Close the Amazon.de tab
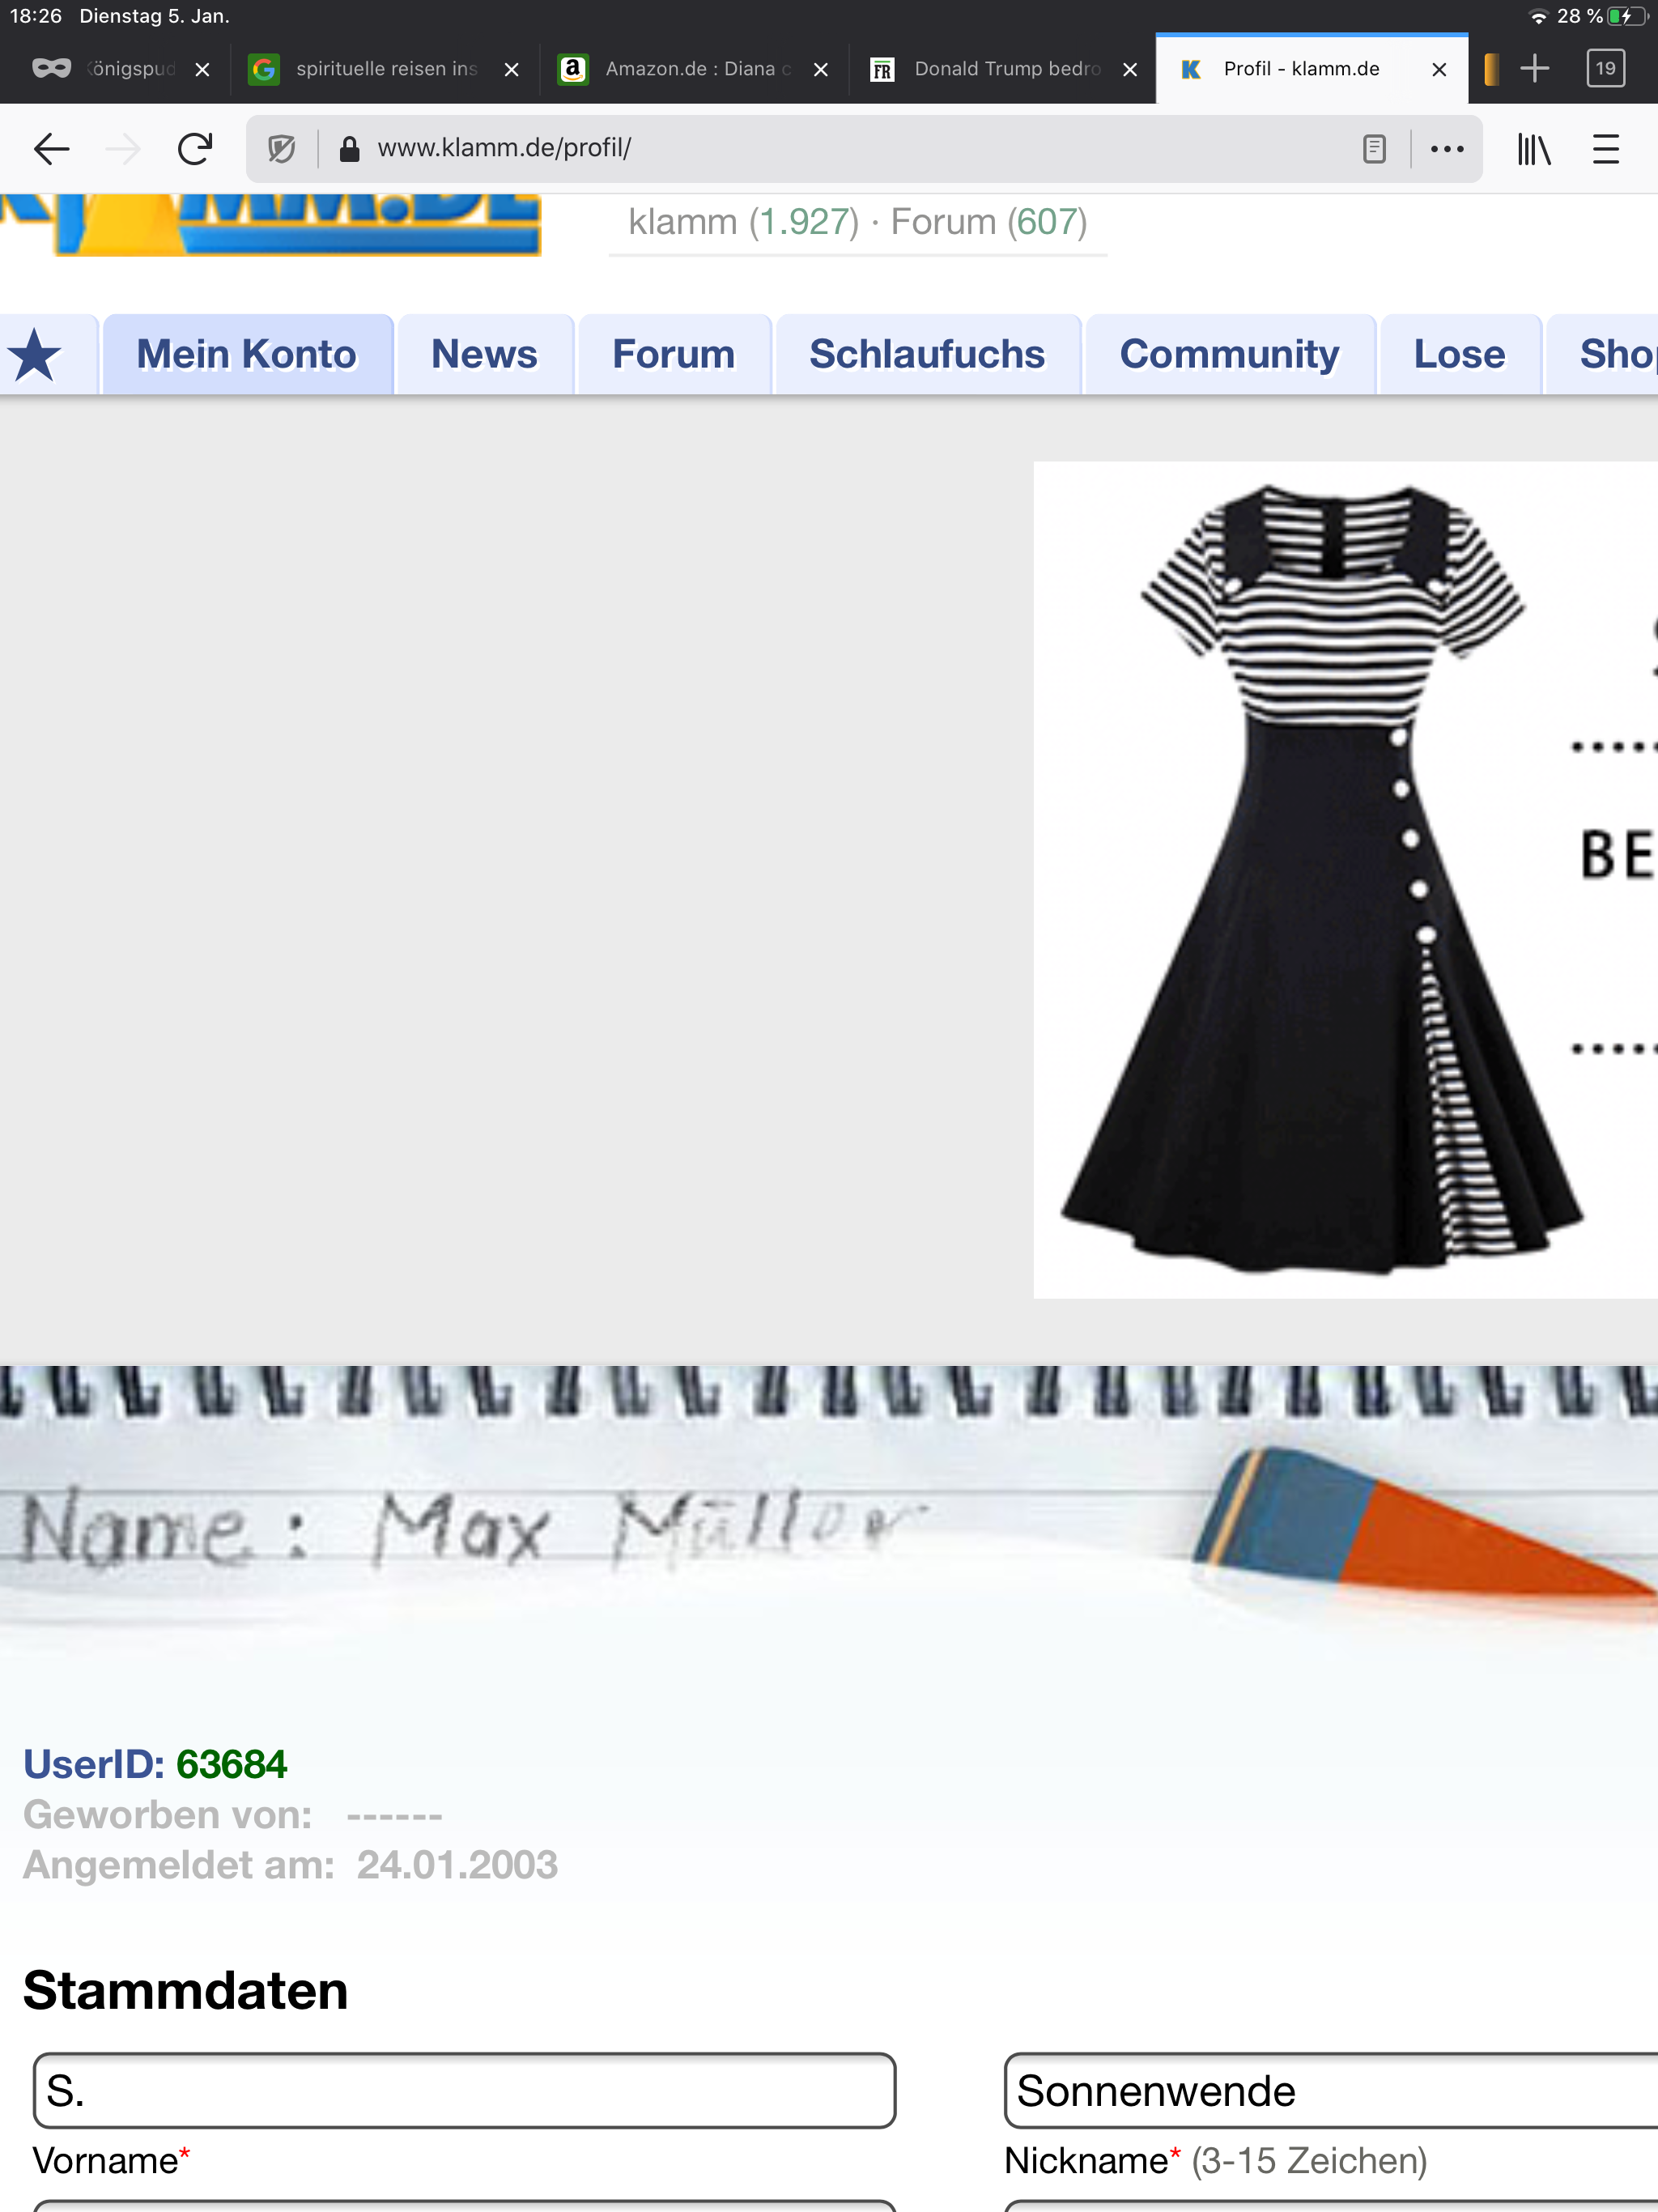 (x=820, y=69)
